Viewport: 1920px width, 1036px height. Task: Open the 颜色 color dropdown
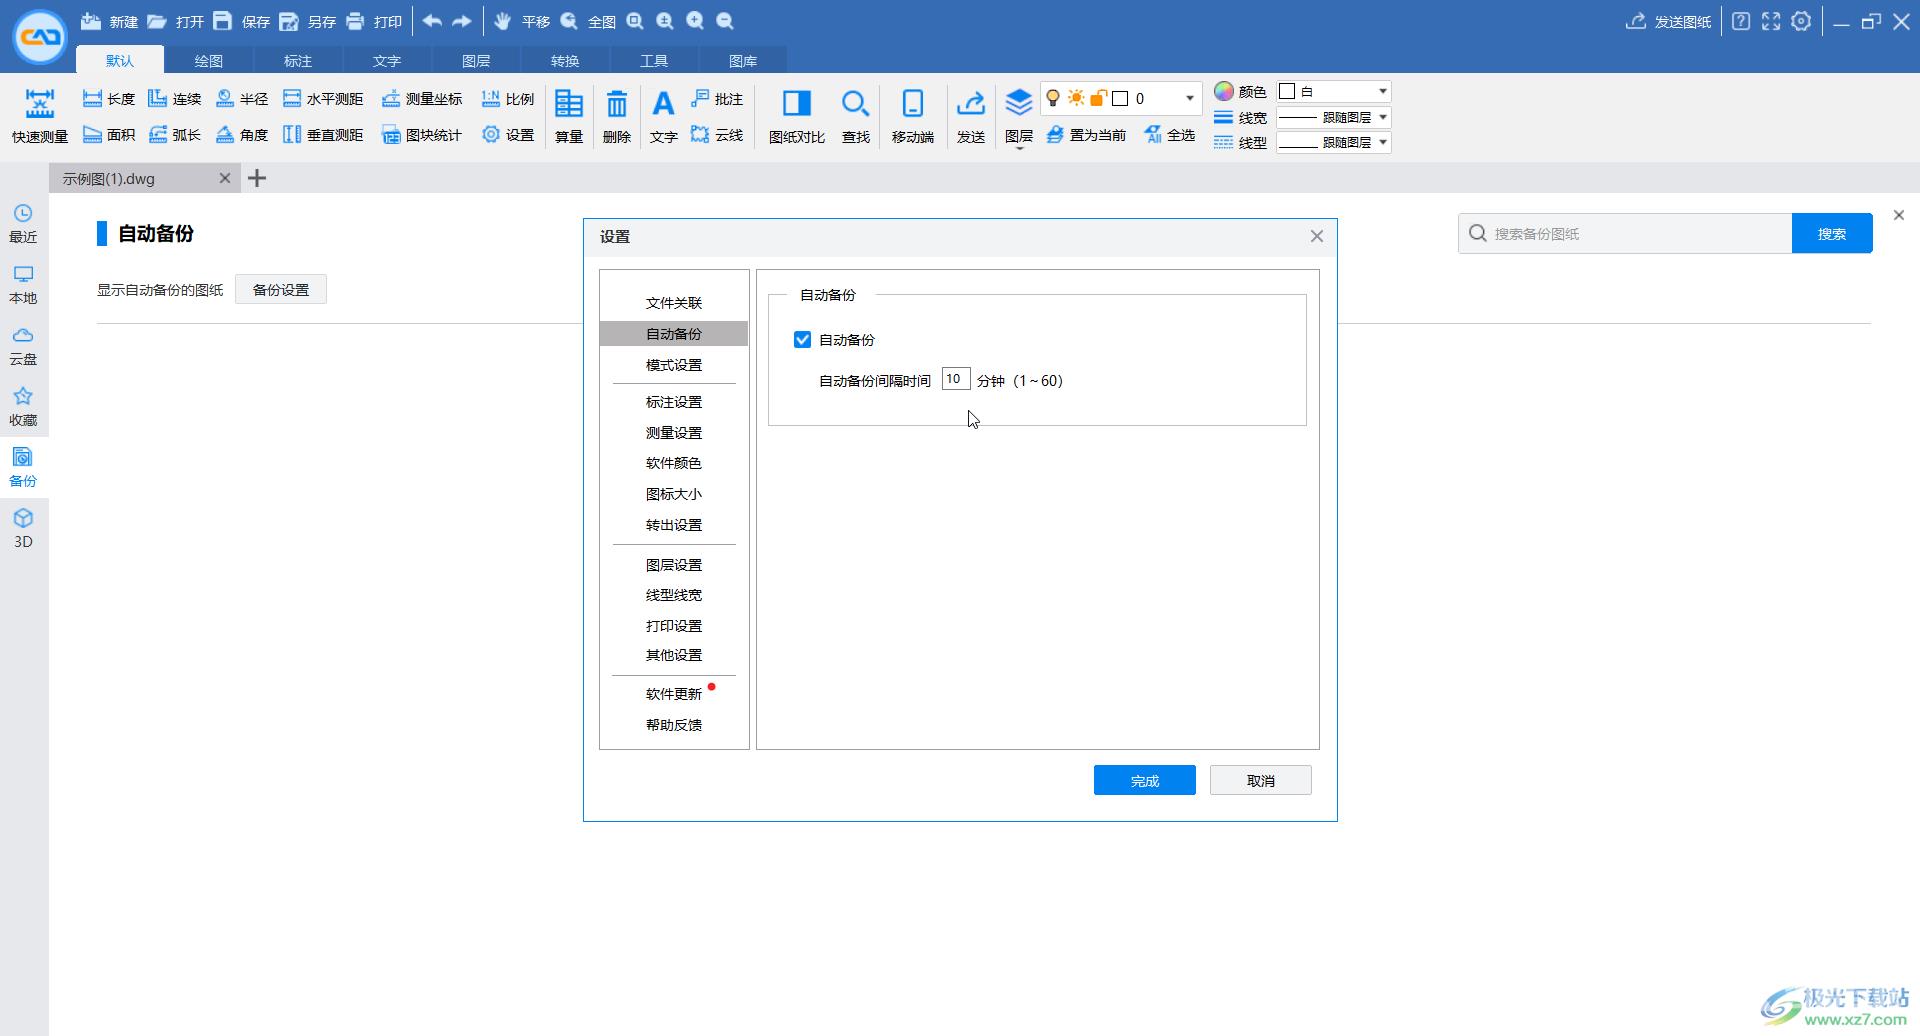pos(1334,91)
